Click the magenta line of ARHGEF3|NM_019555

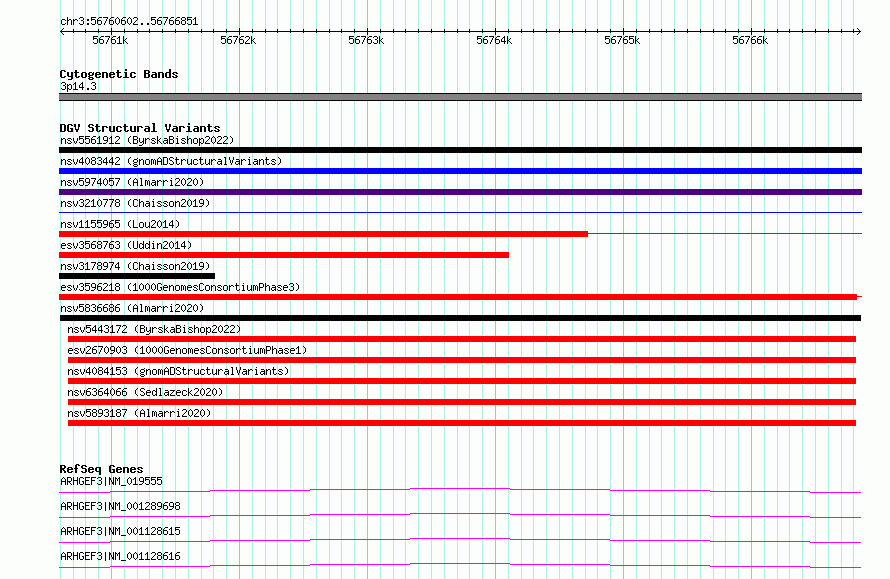[460, 490]
